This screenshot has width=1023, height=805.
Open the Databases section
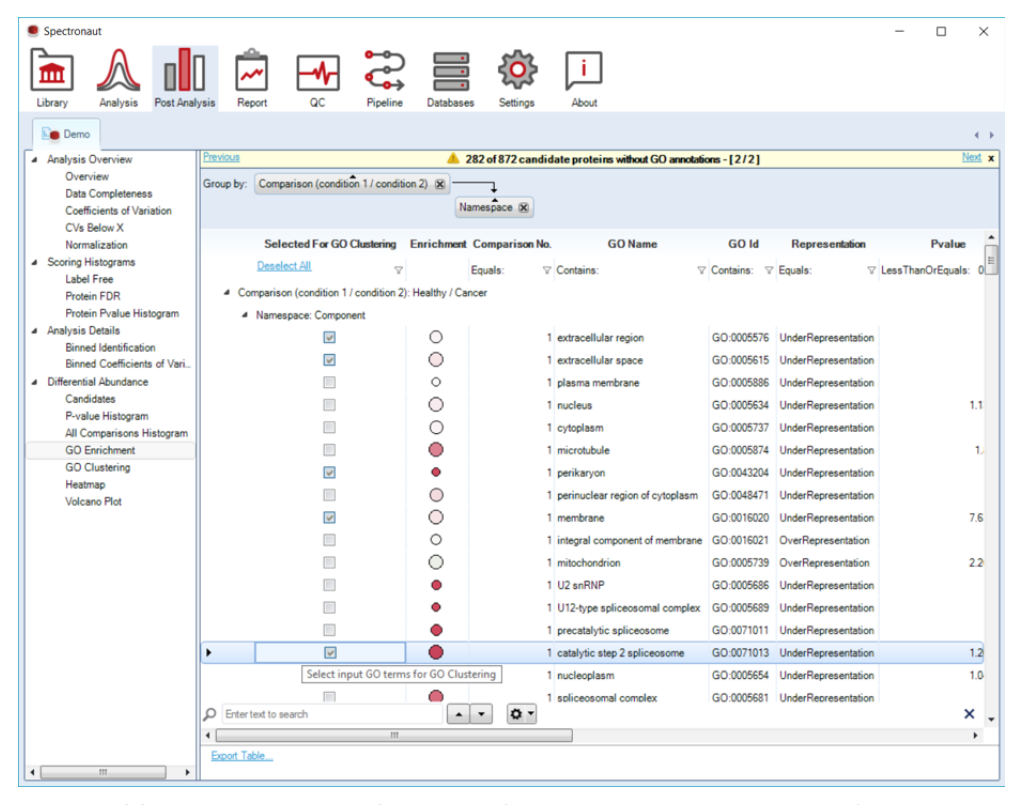coord(450,78)
